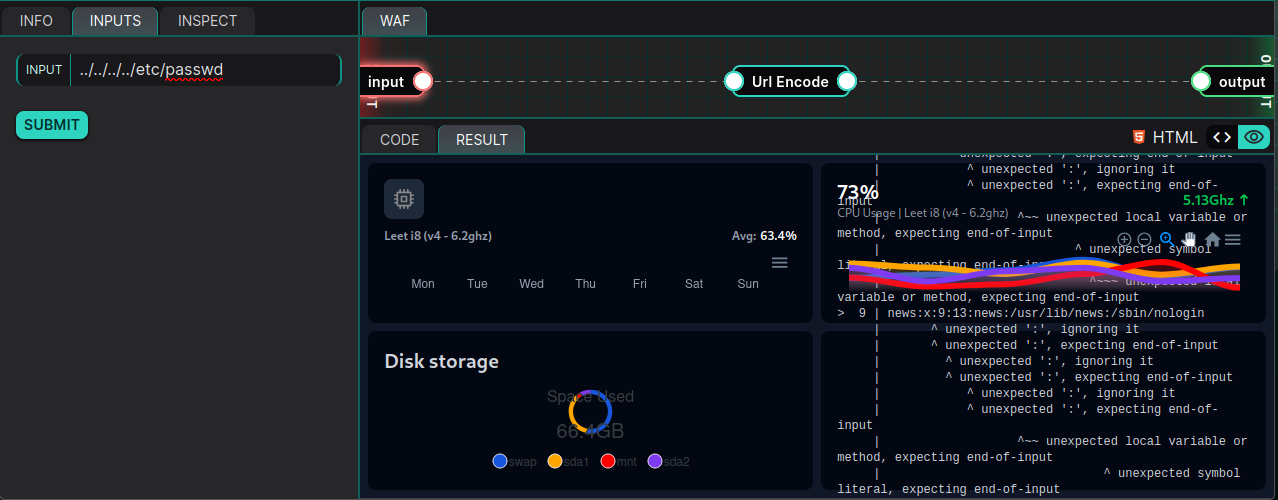This screenshot has width=1278, height=500.
Task: Open the INSPECT tab
Action: [x=207, y=21]
